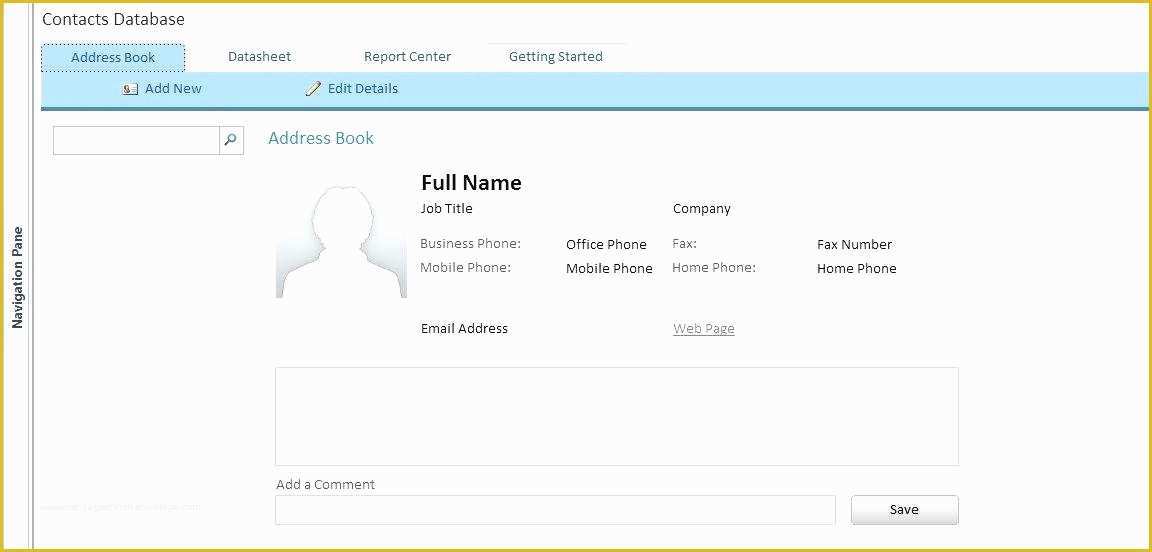This screenshot has height=552, width=1152.
Task: Click the Office Phone value
Action: [x=606, y=244]
